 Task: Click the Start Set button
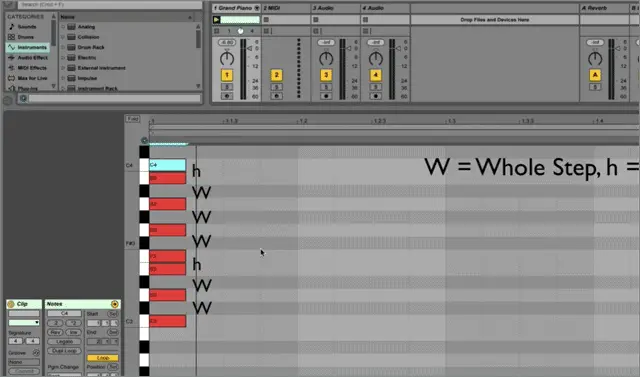113,314
